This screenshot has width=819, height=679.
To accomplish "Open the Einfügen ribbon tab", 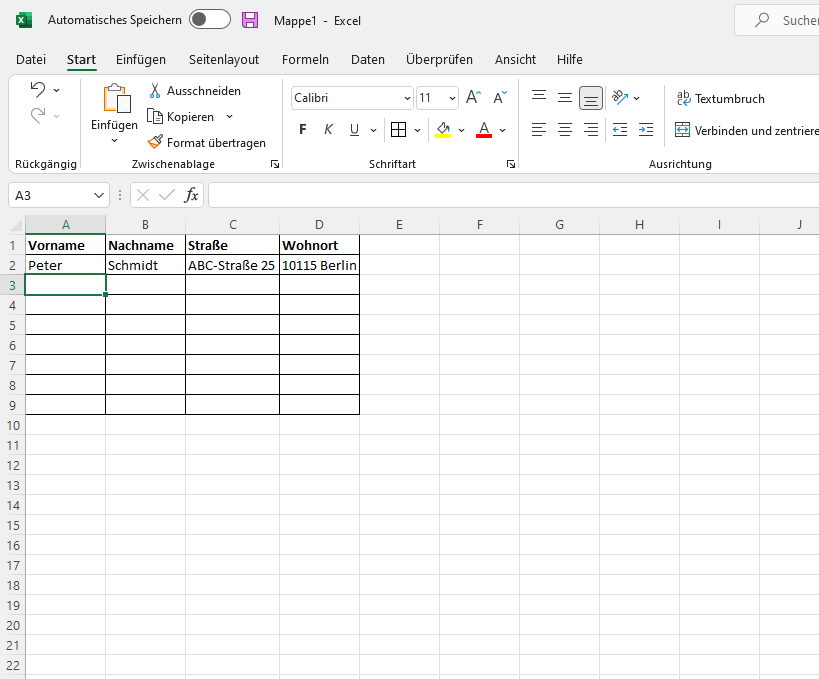I will tap(141, 59).
